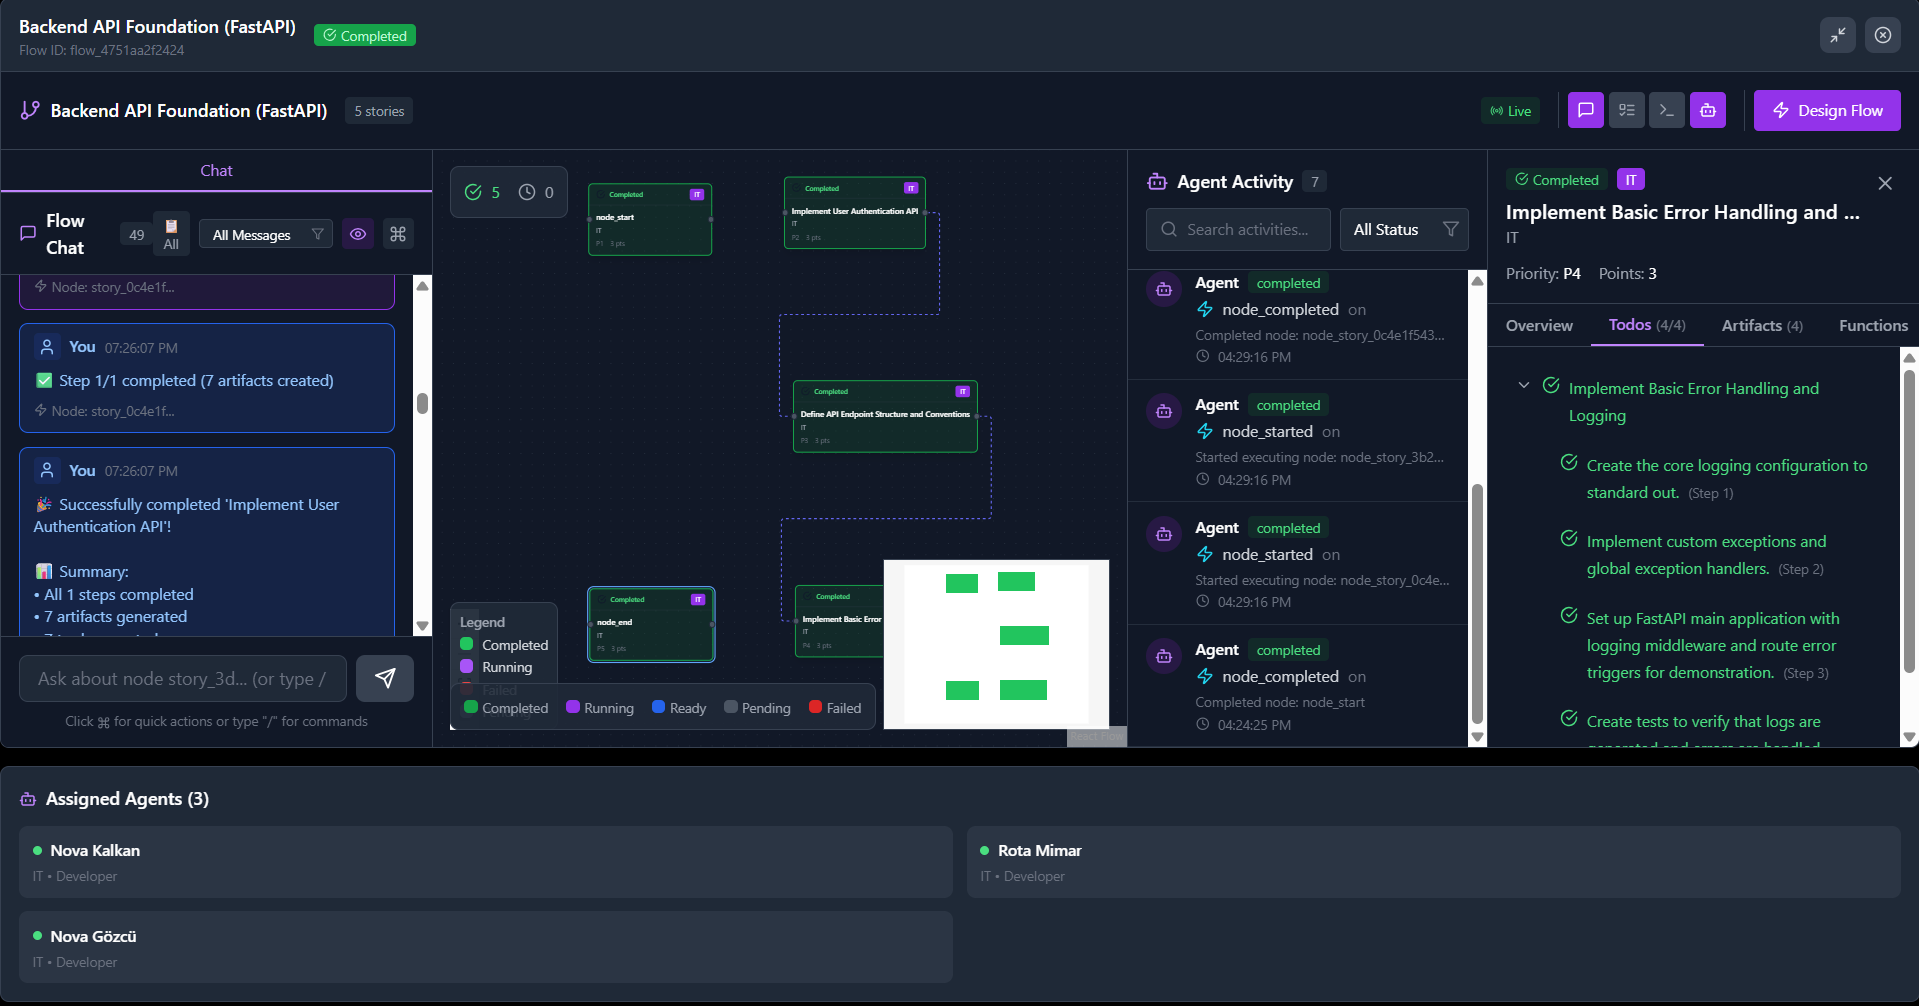The width and height of the screenshot is (1919, 1006).
Task: Toggle the custom exceptions todo check
Action: (1569, 538)
